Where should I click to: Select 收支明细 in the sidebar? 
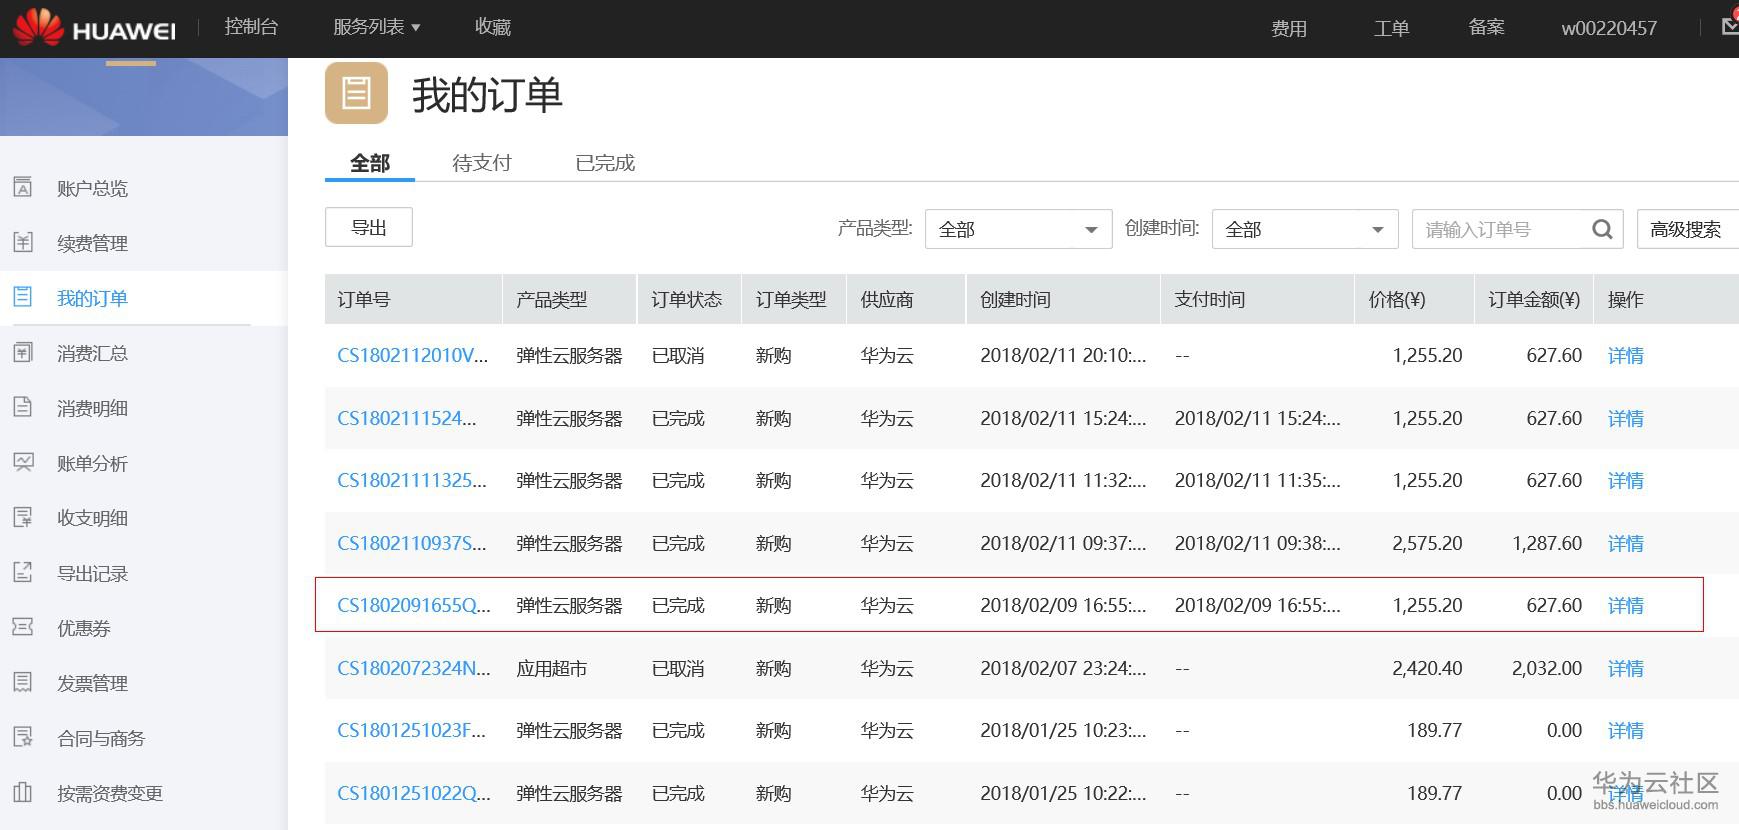tap(92, 518)
